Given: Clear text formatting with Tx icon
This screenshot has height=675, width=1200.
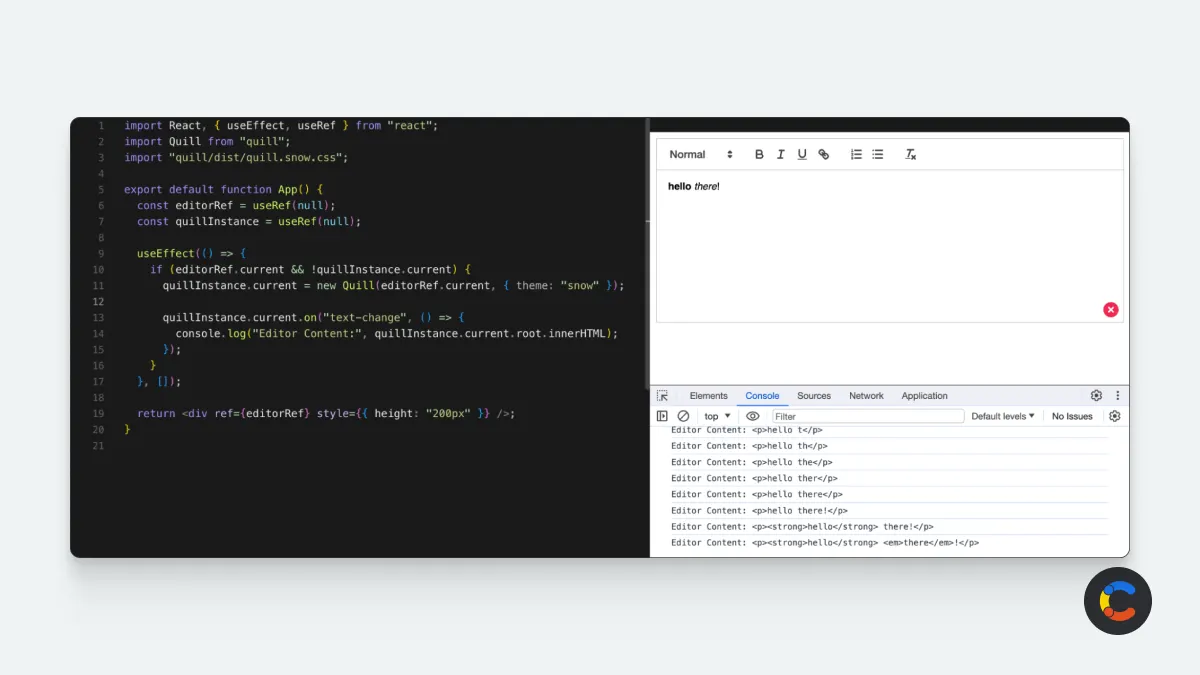Looking at the screenshot, I should click(x=911, y=154).
